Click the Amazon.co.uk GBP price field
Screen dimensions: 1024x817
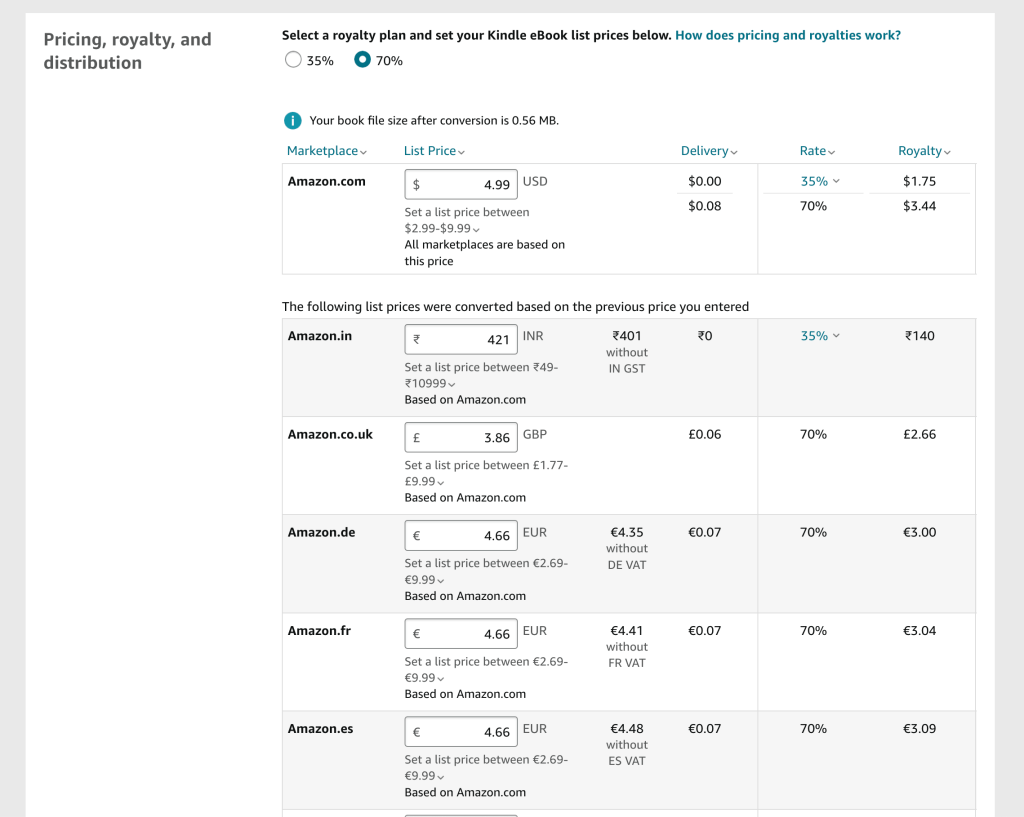(x=461, y=437)
